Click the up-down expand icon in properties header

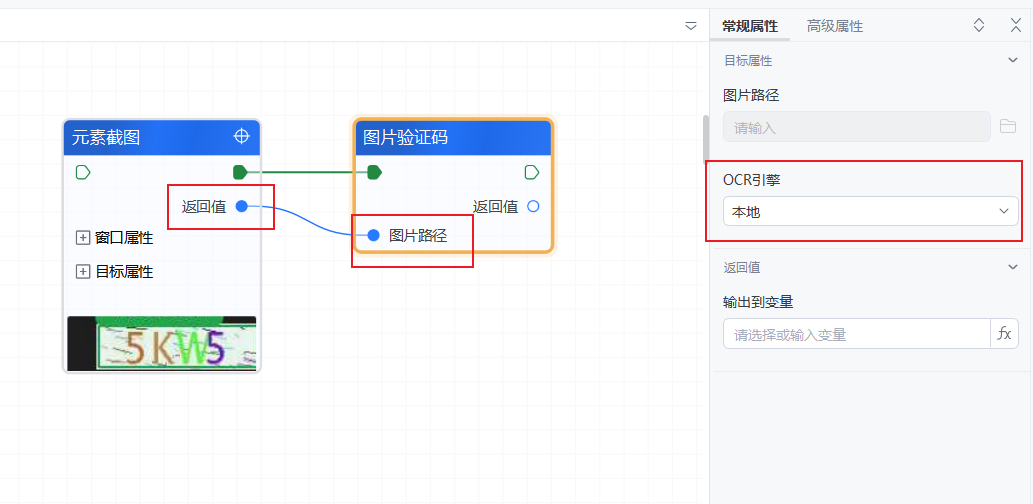tap(979, 26)
